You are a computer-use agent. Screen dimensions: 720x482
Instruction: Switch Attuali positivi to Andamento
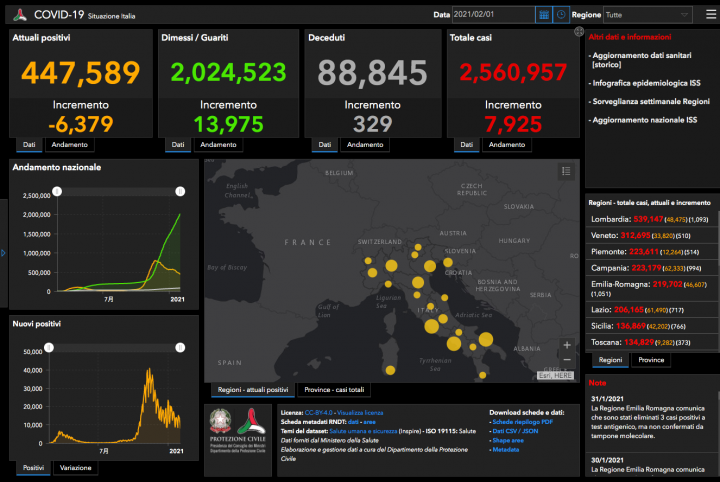(x=70, y=145)
